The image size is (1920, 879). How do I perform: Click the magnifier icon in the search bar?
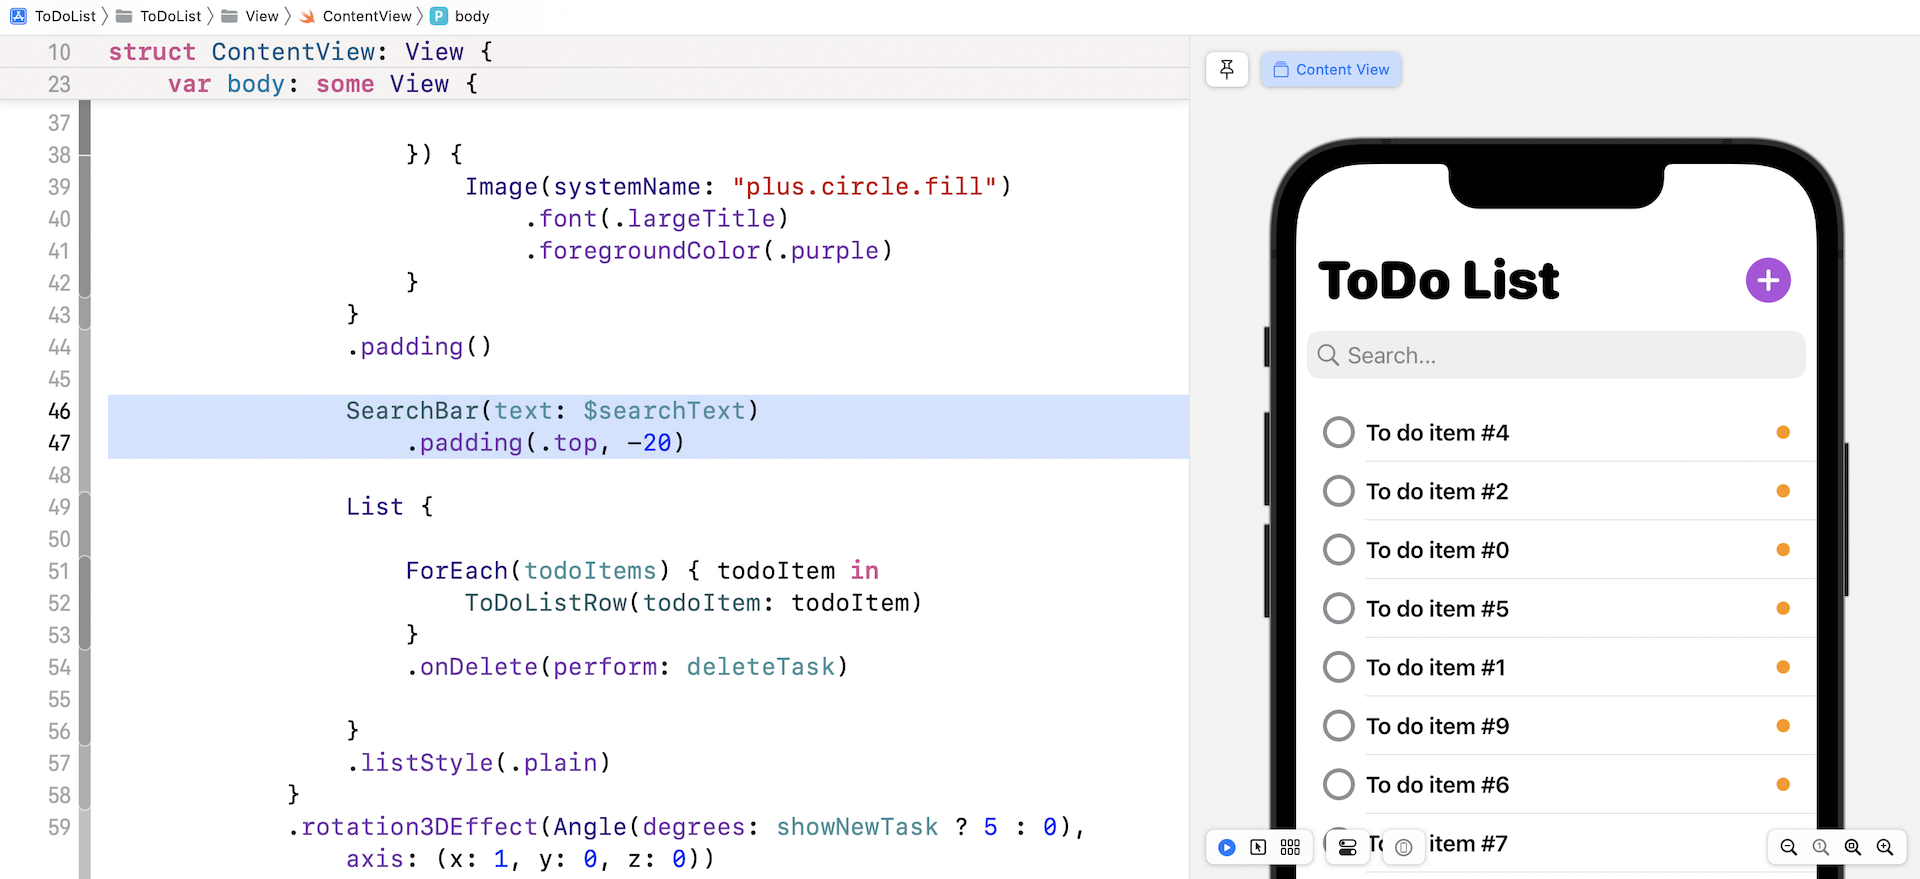(1328, 355)
